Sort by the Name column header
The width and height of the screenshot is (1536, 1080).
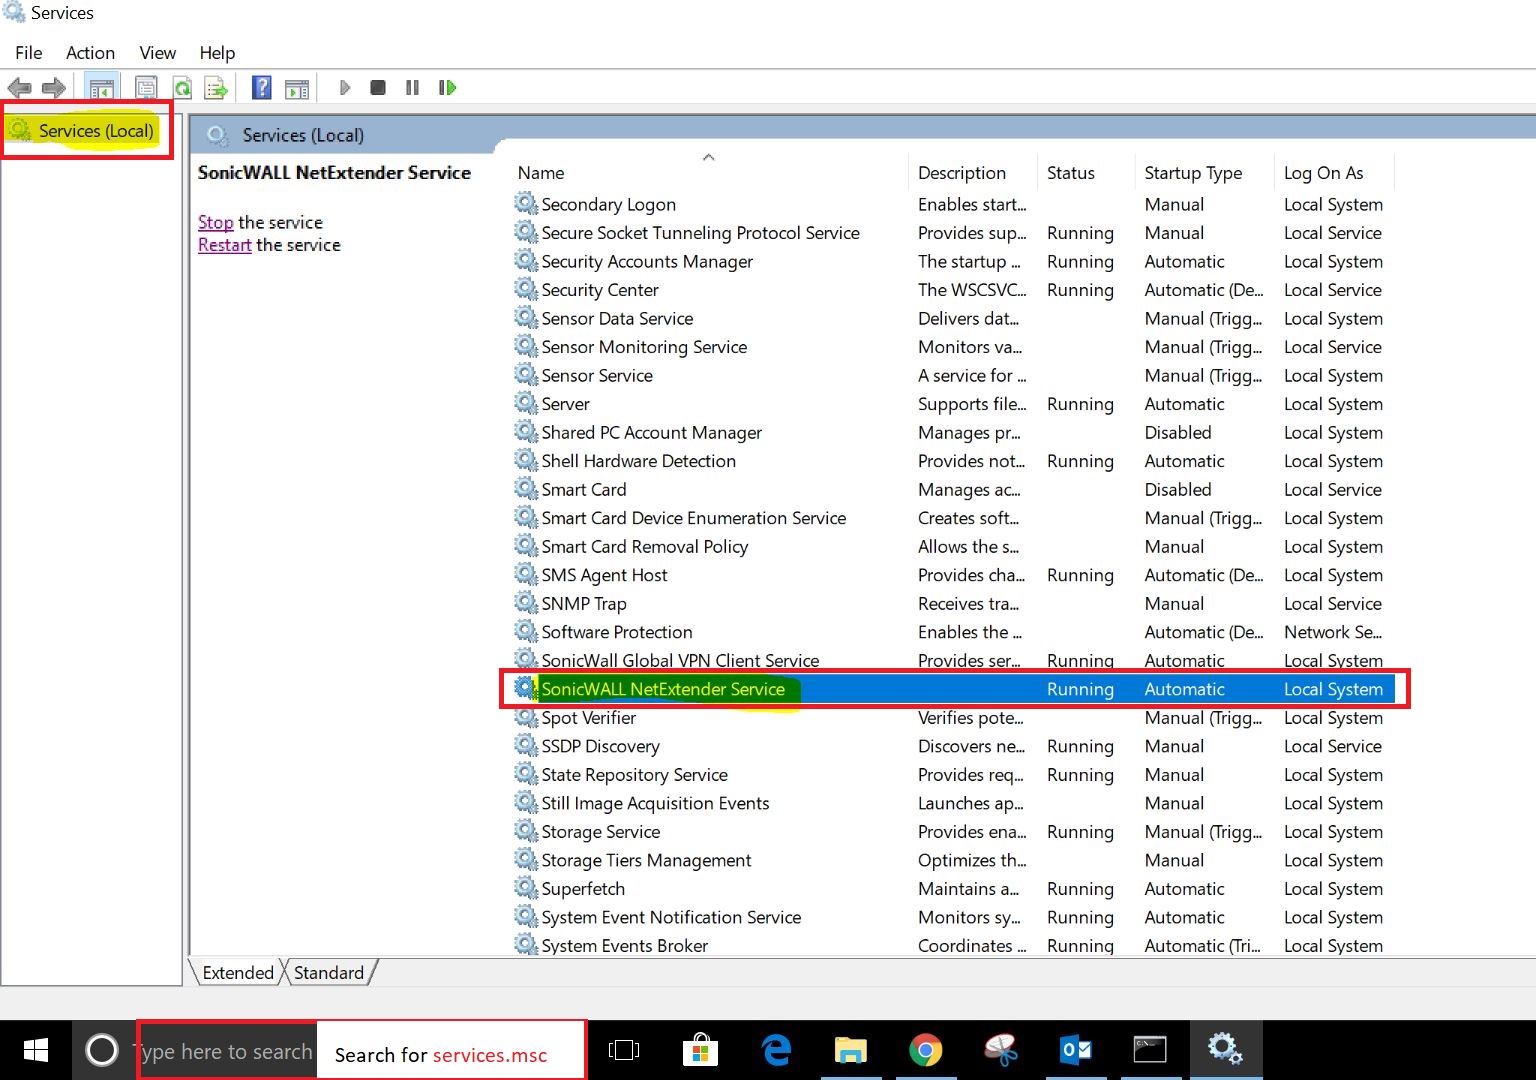click(x=541, y=173)
